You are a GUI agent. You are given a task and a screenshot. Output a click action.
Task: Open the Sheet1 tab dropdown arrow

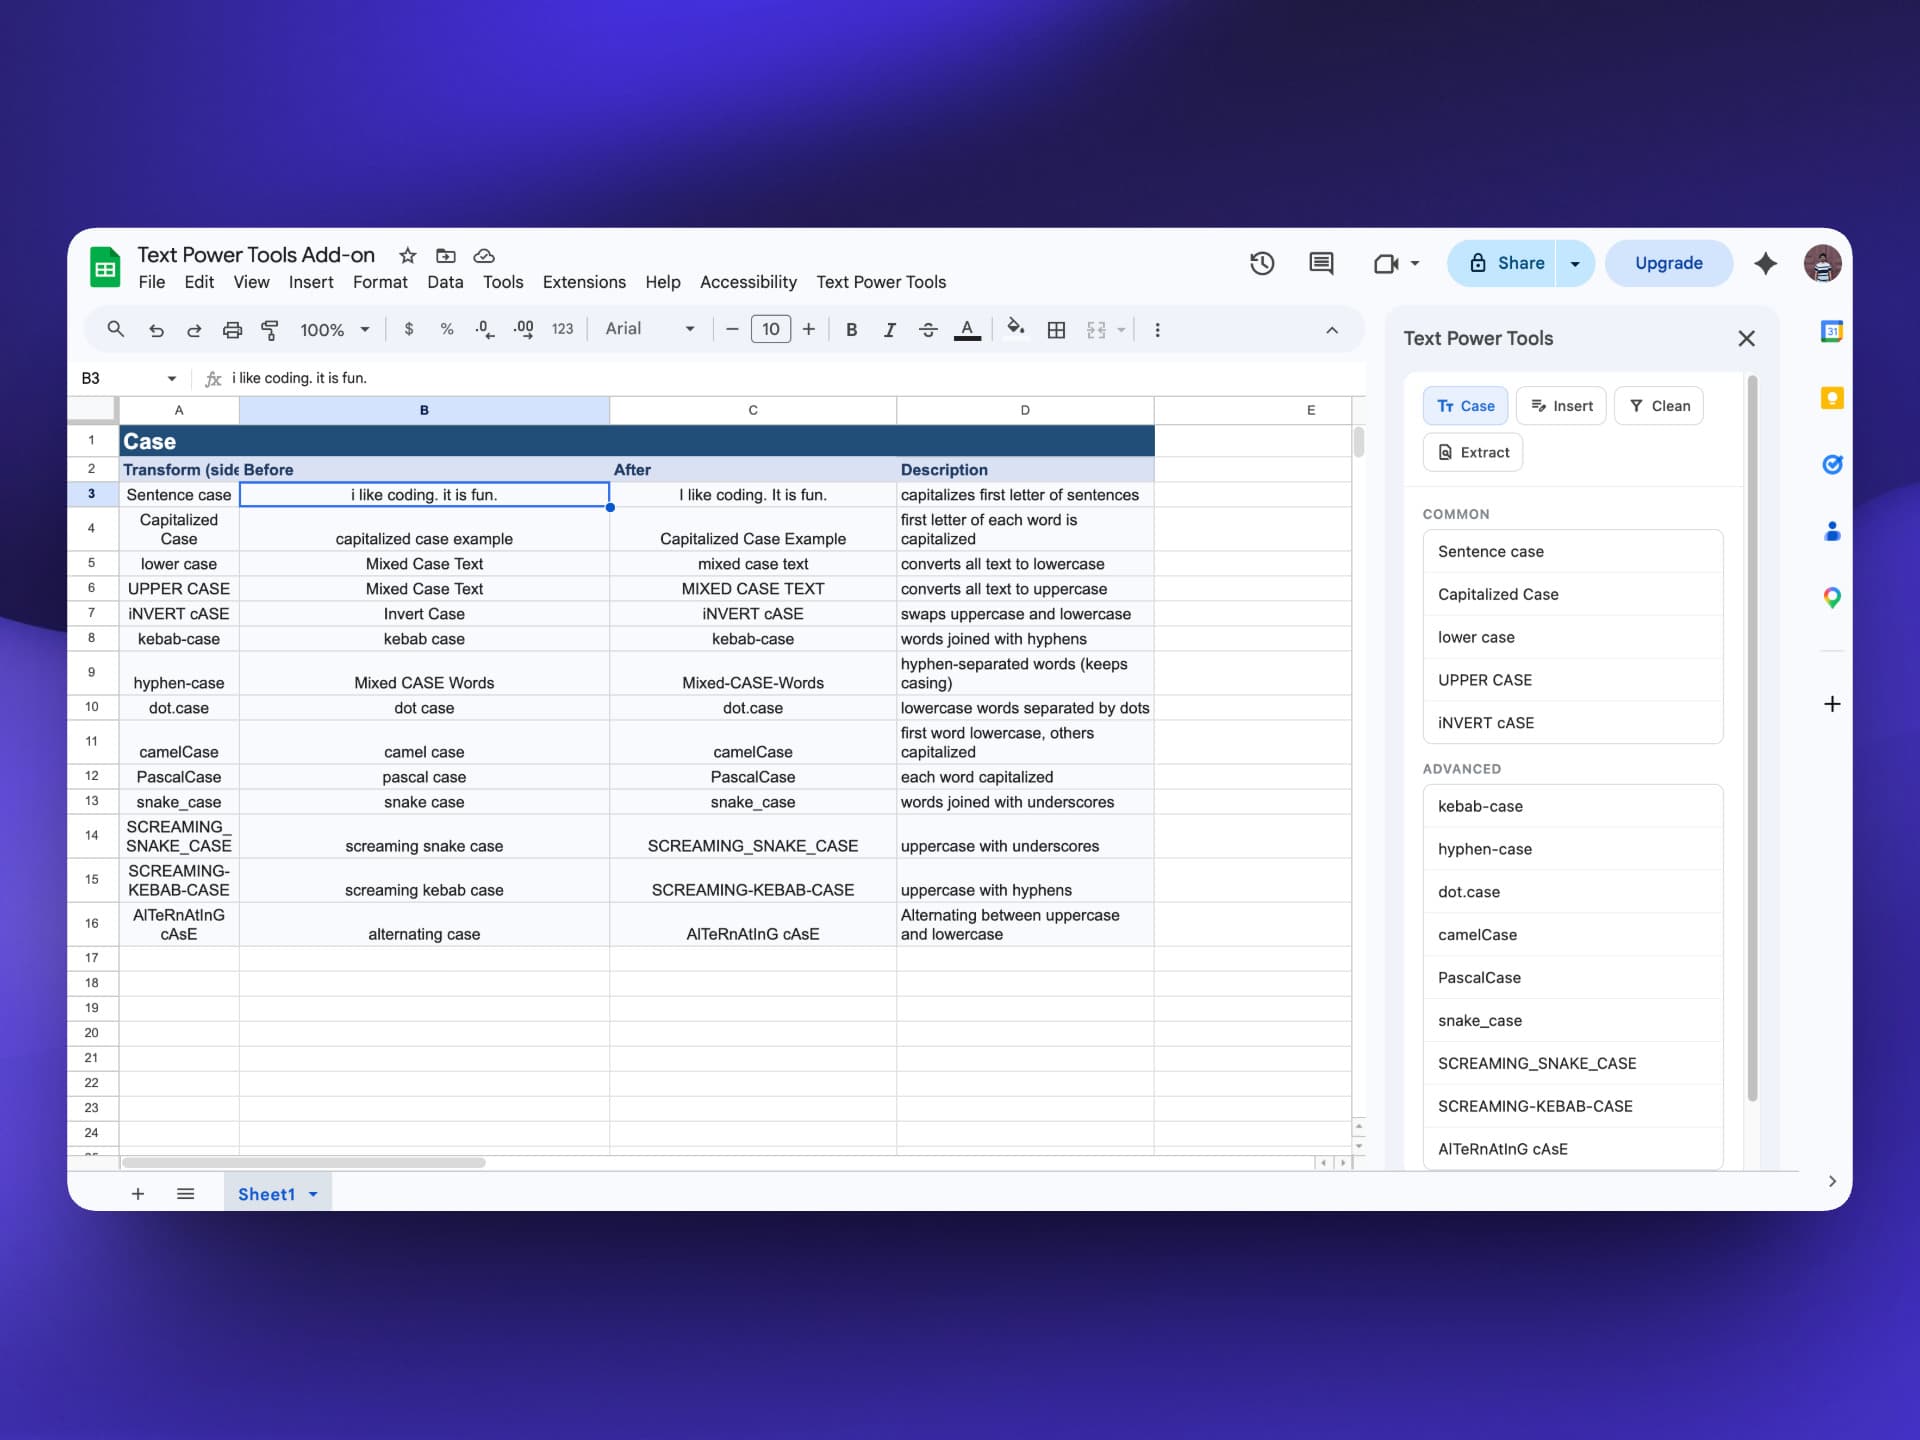click(x=313, y=1195)
